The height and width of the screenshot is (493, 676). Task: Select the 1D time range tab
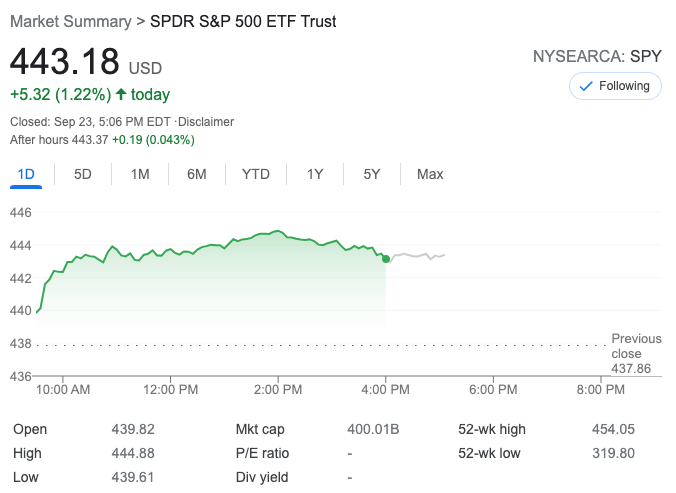point(26,174)
